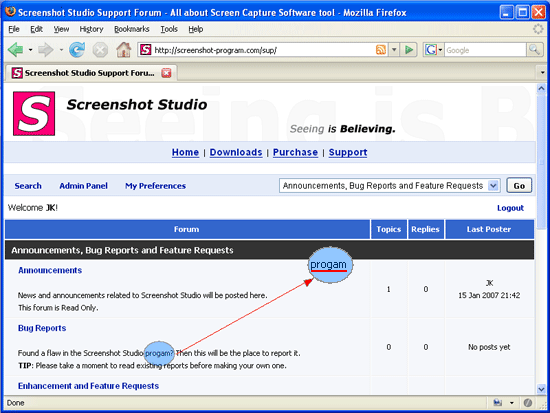Open the Announcements forum
This screenshot has height=413, width=550.
(x=50, y=270)
